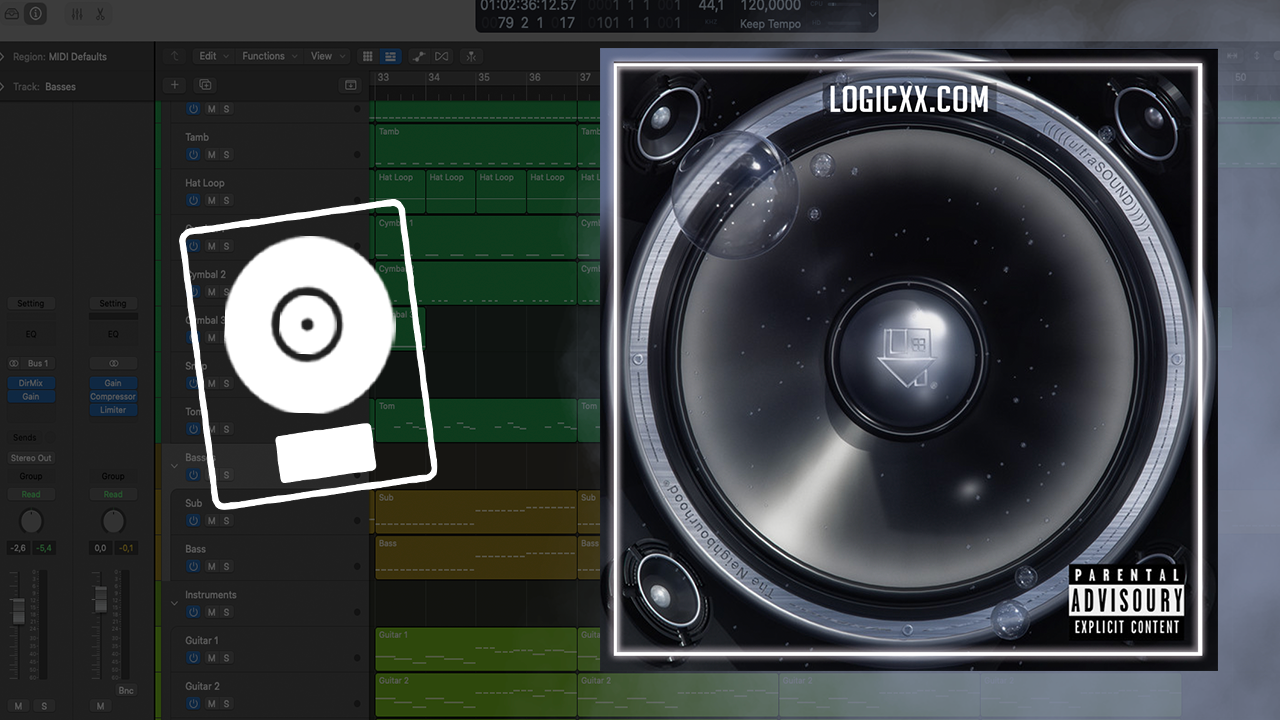
Task: Open the Inspector info button
Action: (36, 14)
